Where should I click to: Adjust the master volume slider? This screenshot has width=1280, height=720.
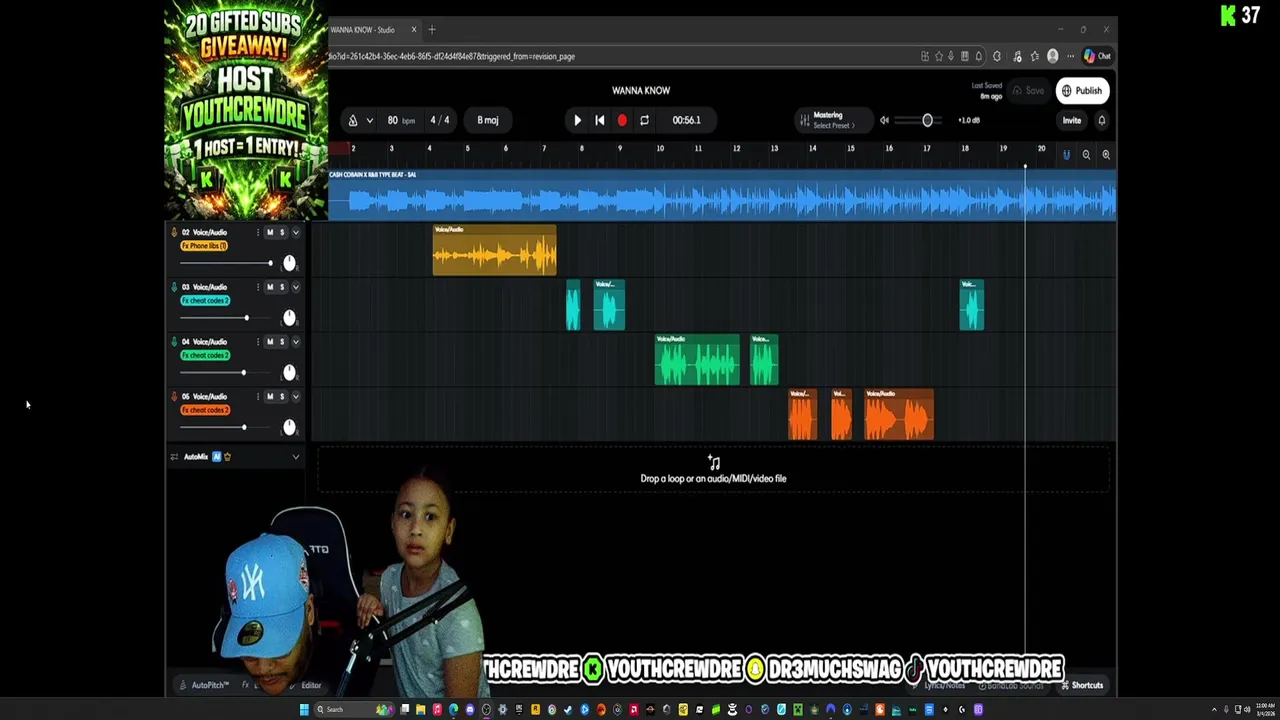920,120
